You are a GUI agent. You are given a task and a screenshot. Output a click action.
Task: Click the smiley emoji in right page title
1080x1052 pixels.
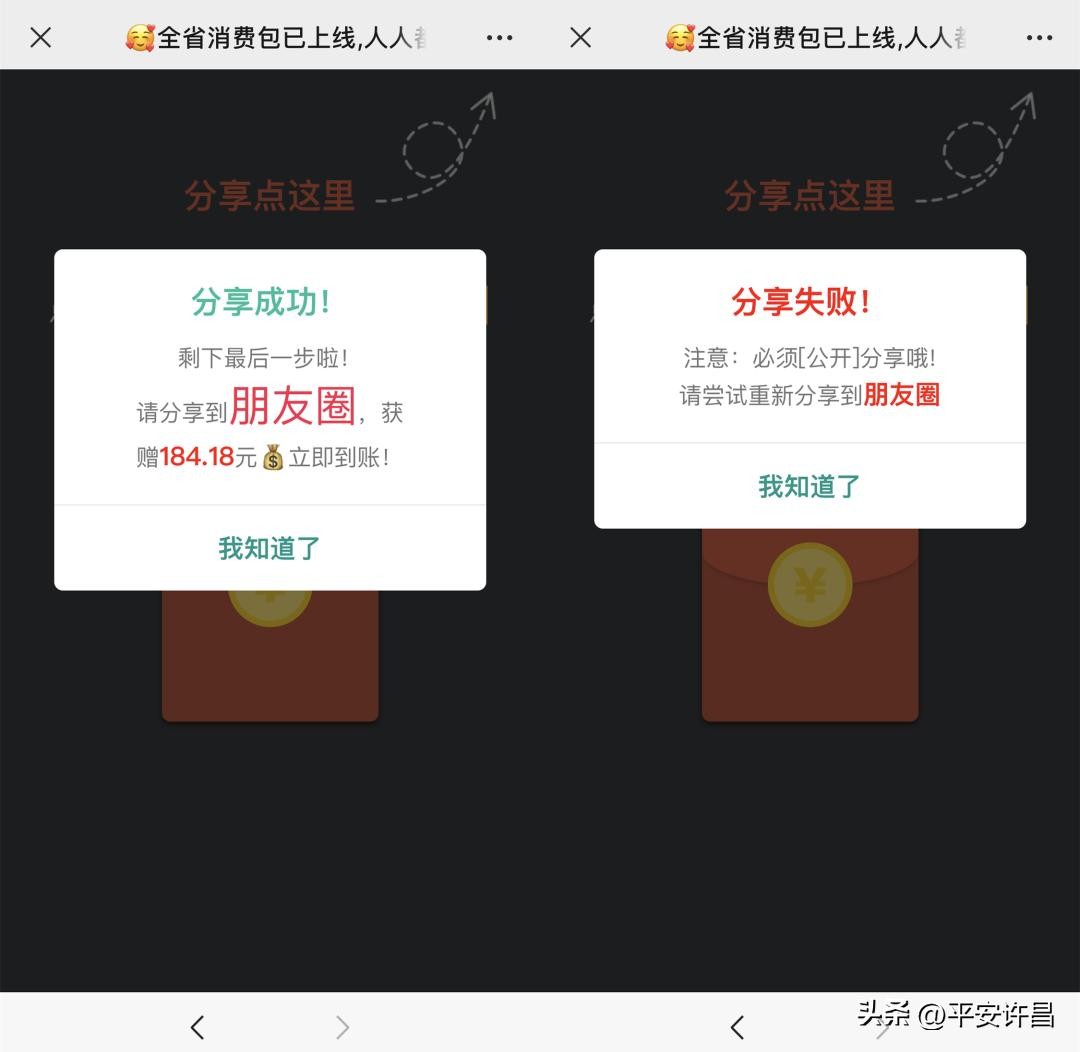pyautogui.click(x=680, y=38)
